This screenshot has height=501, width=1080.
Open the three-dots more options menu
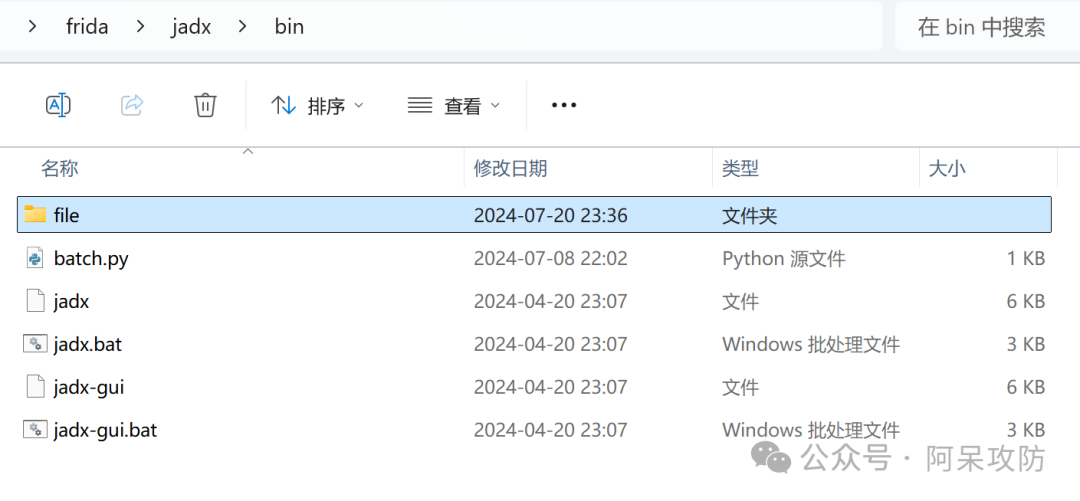point(564,105)
